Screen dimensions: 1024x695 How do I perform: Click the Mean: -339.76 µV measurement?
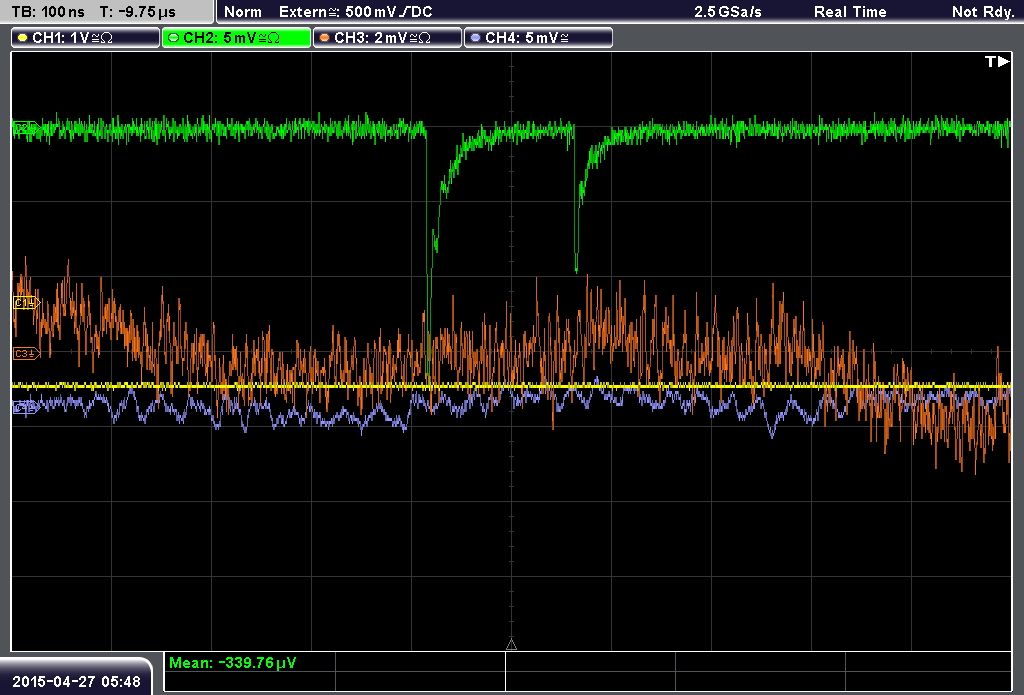232,663
